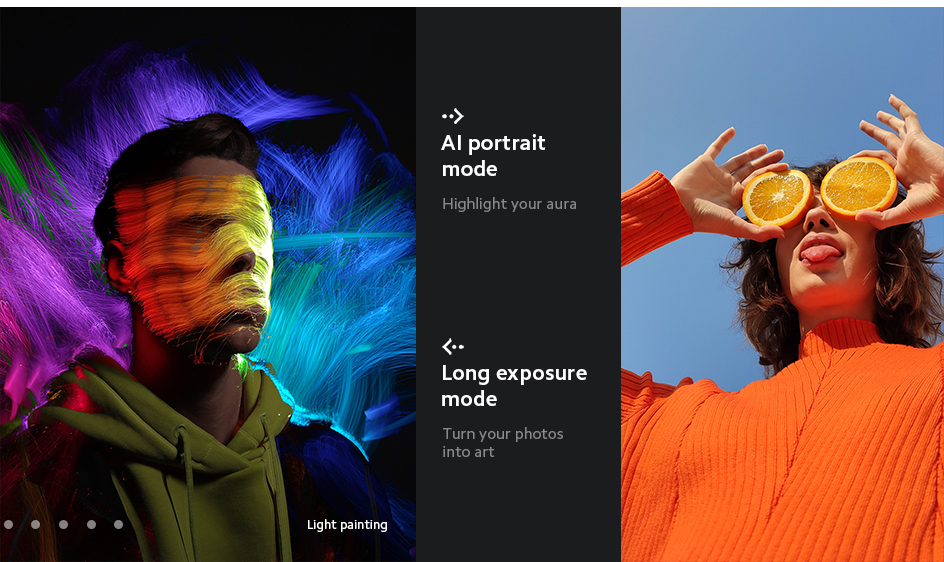
Task: Go to the fourth carousel dot
Action: (91, 524)
